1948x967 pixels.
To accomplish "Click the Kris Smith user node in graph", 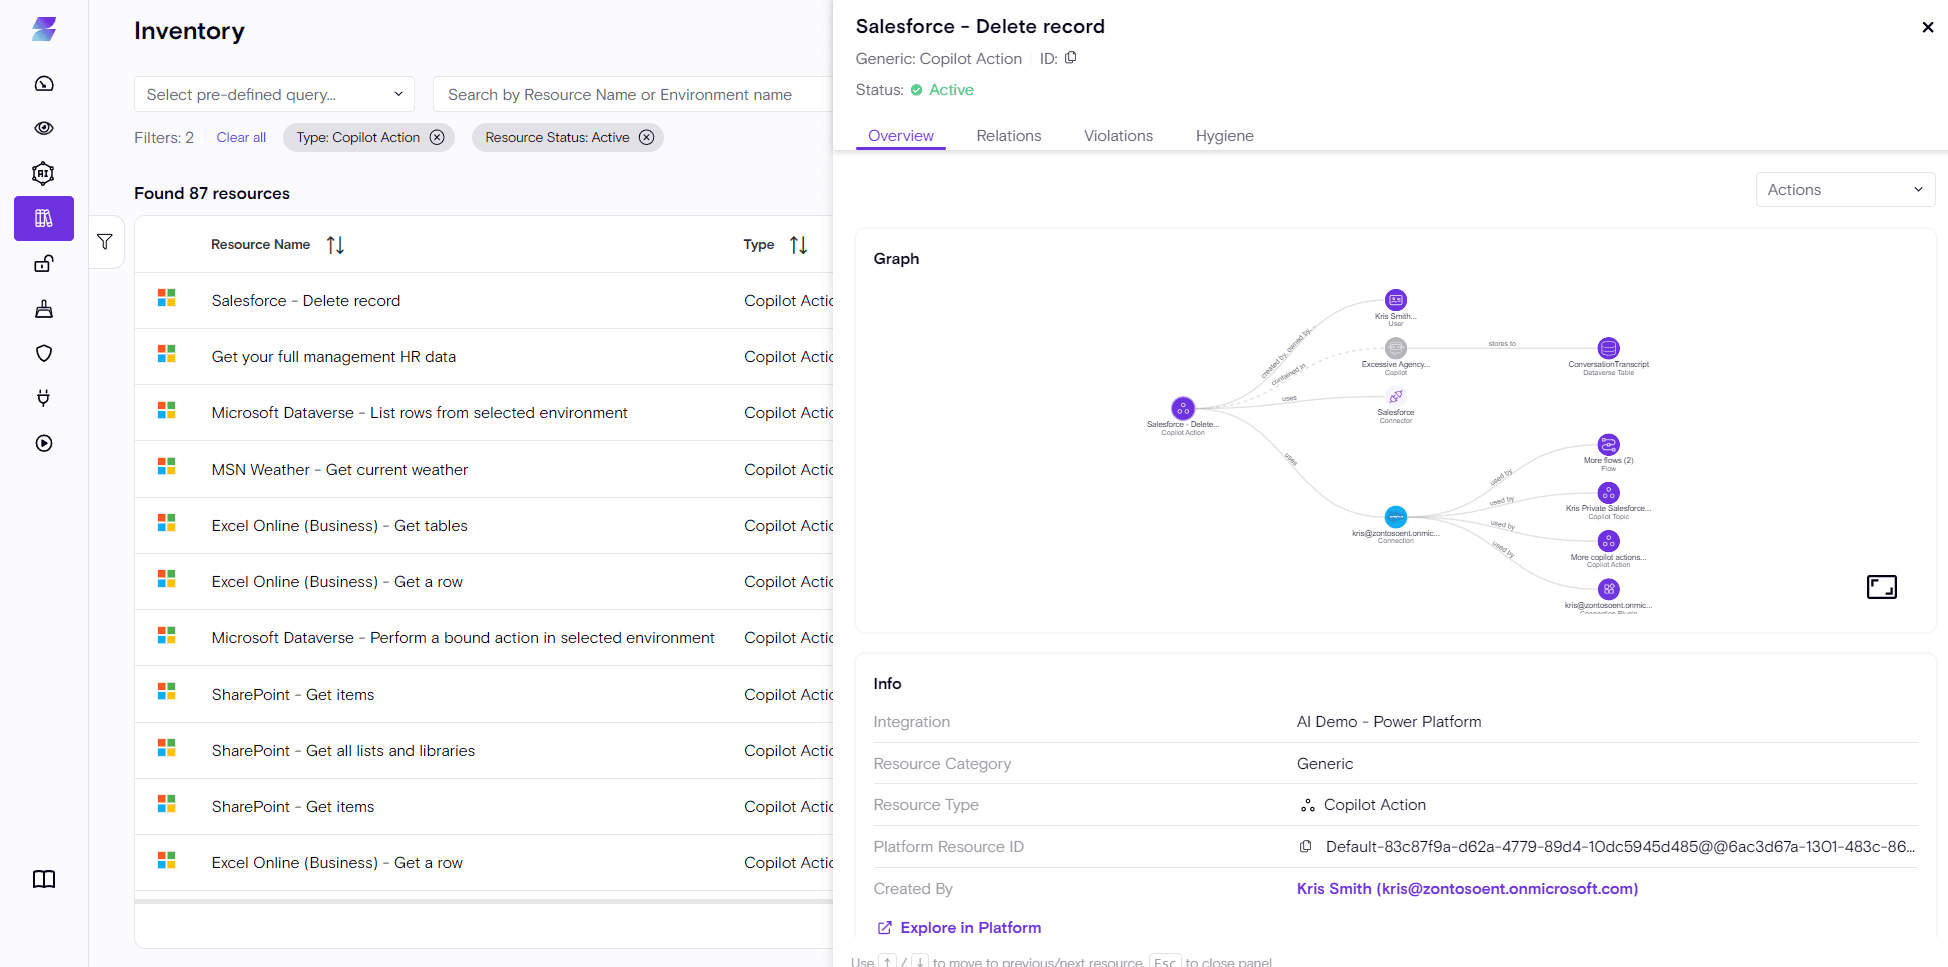I will 1396,300.
